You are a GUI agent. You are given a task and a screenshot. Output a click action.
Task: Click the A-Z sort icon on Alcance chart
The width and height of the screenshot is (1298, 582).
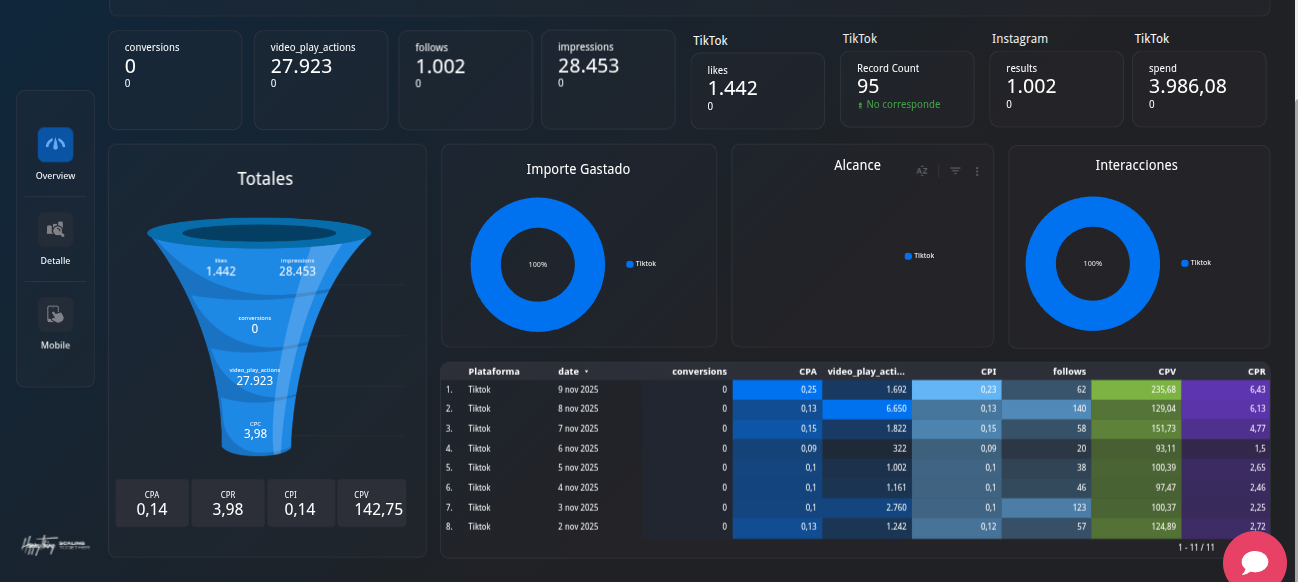pos(922,171)
